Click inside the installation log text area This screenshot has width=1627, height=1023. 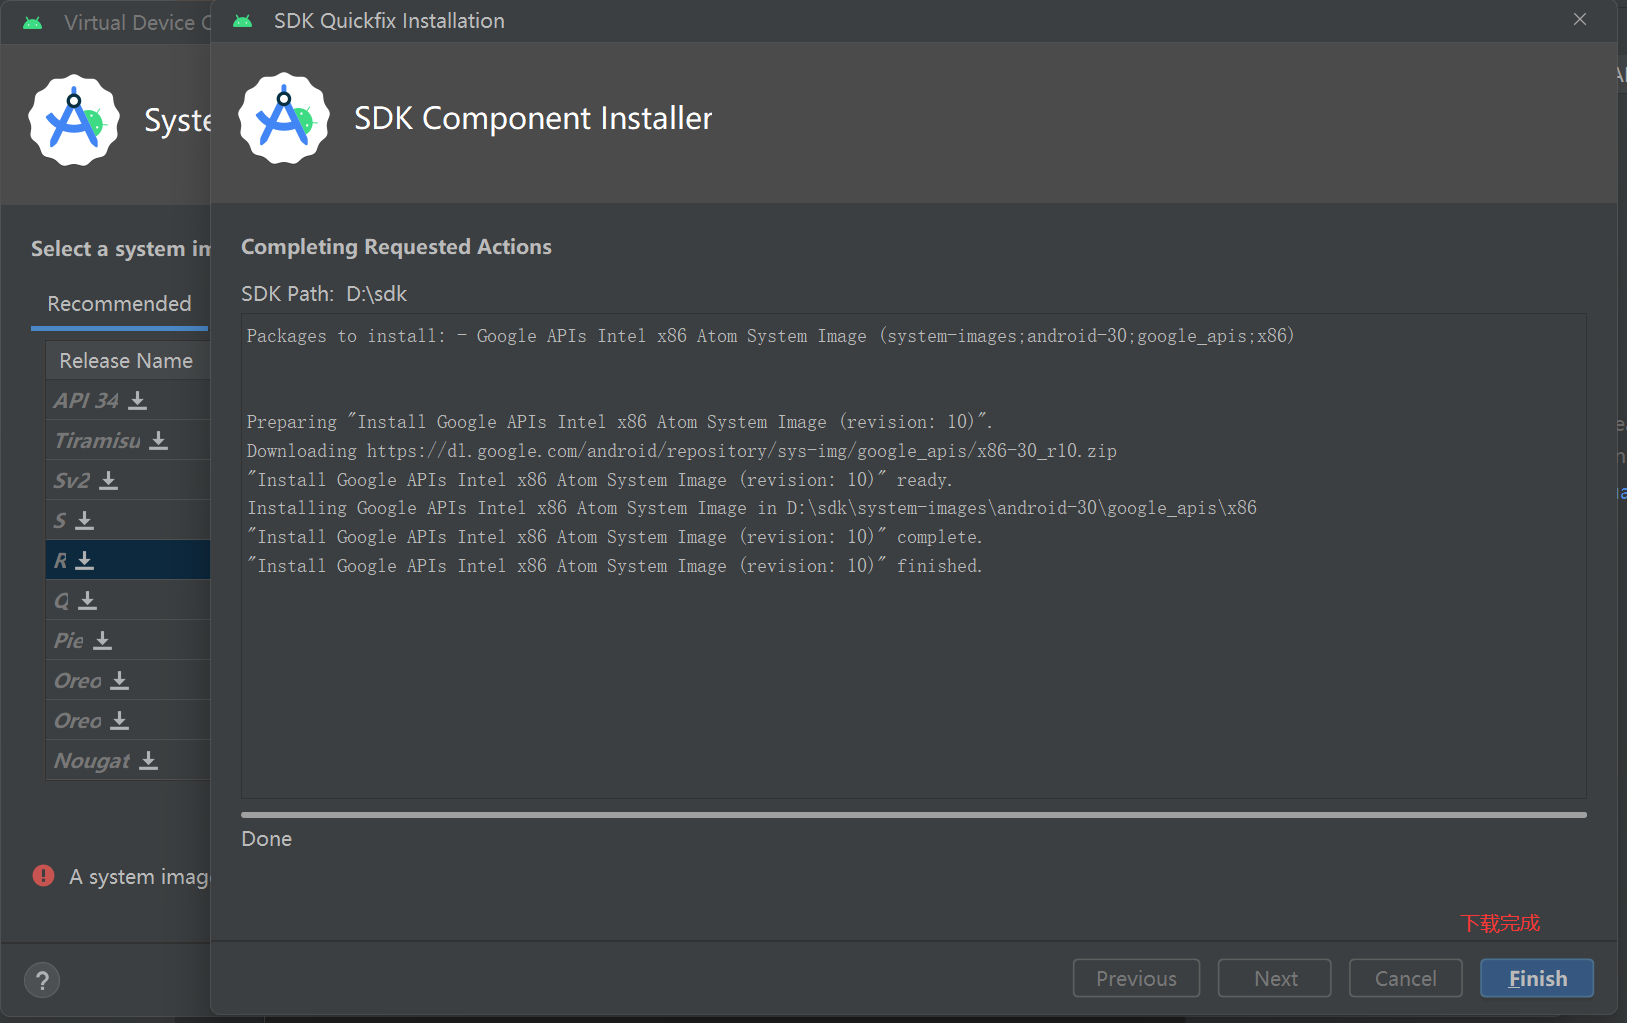(x=913, y=680)
